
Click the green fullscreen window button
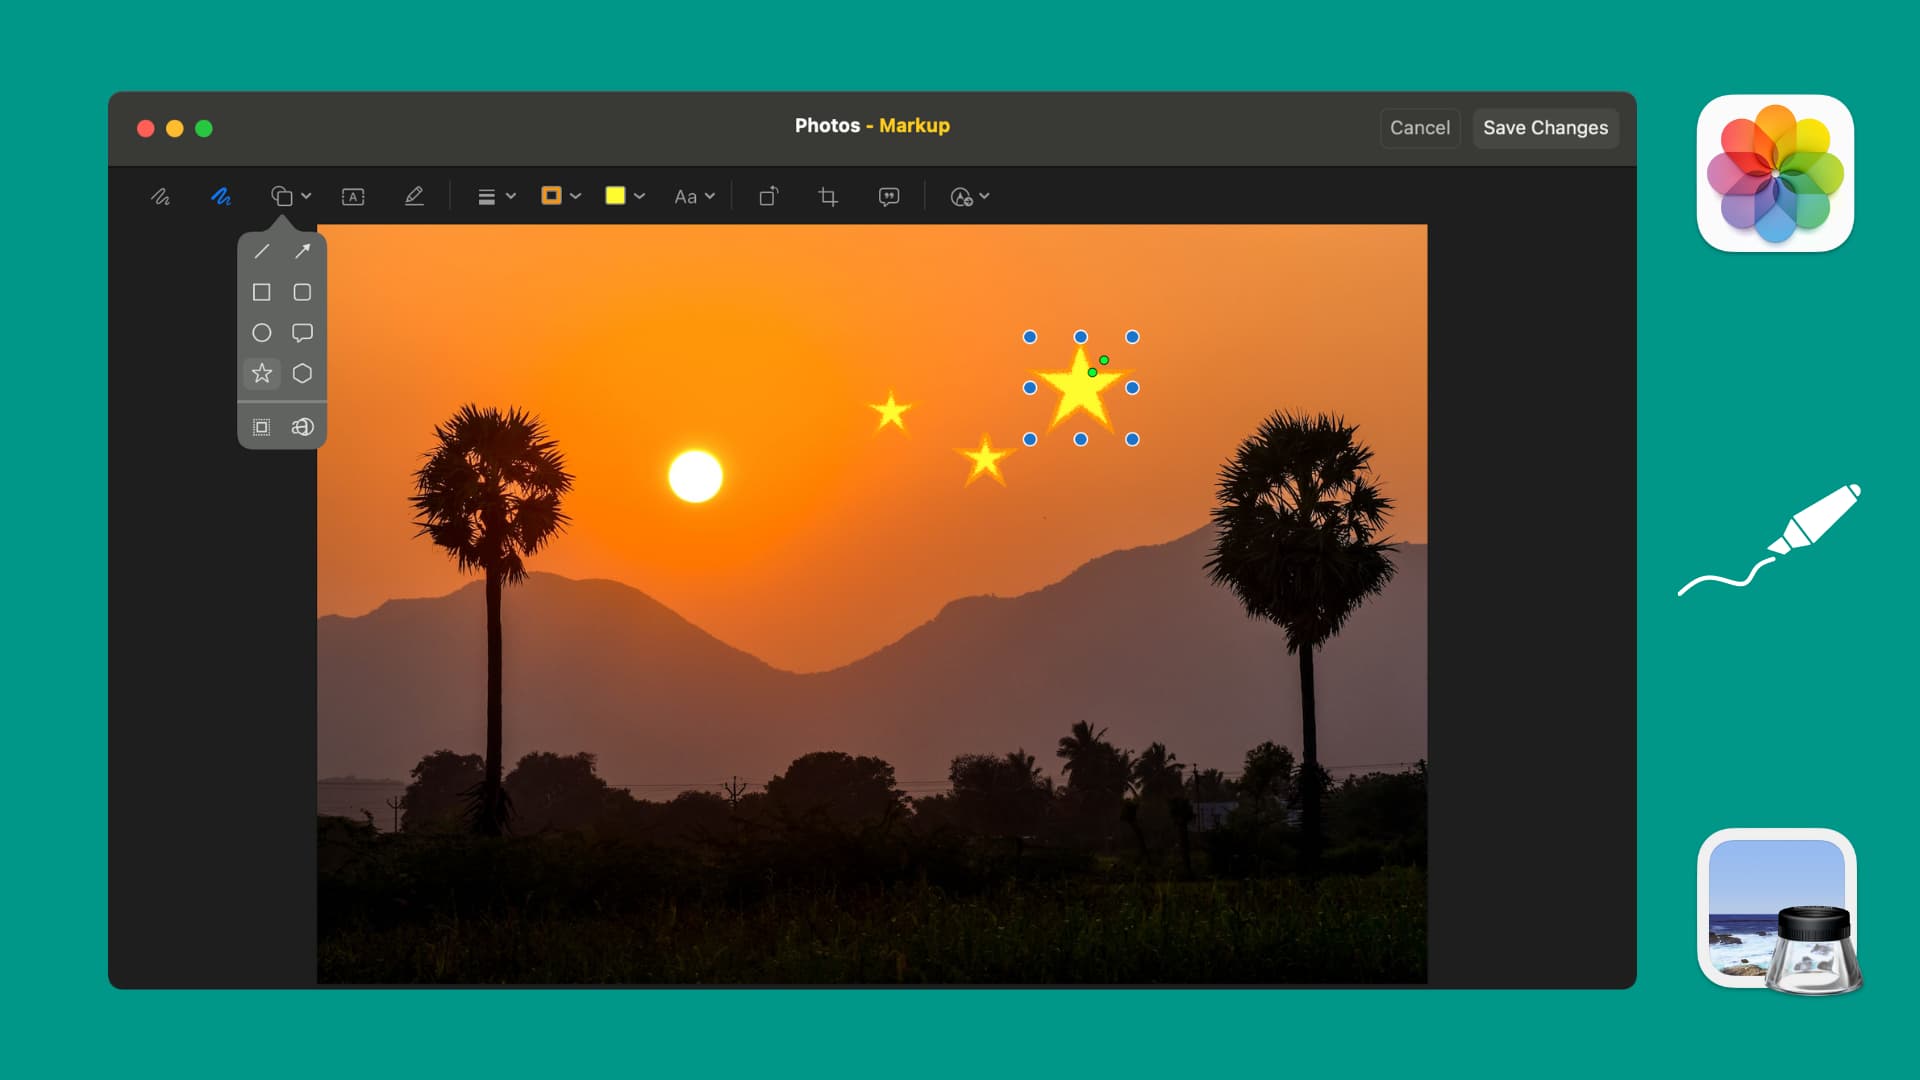tap(204, 129)
